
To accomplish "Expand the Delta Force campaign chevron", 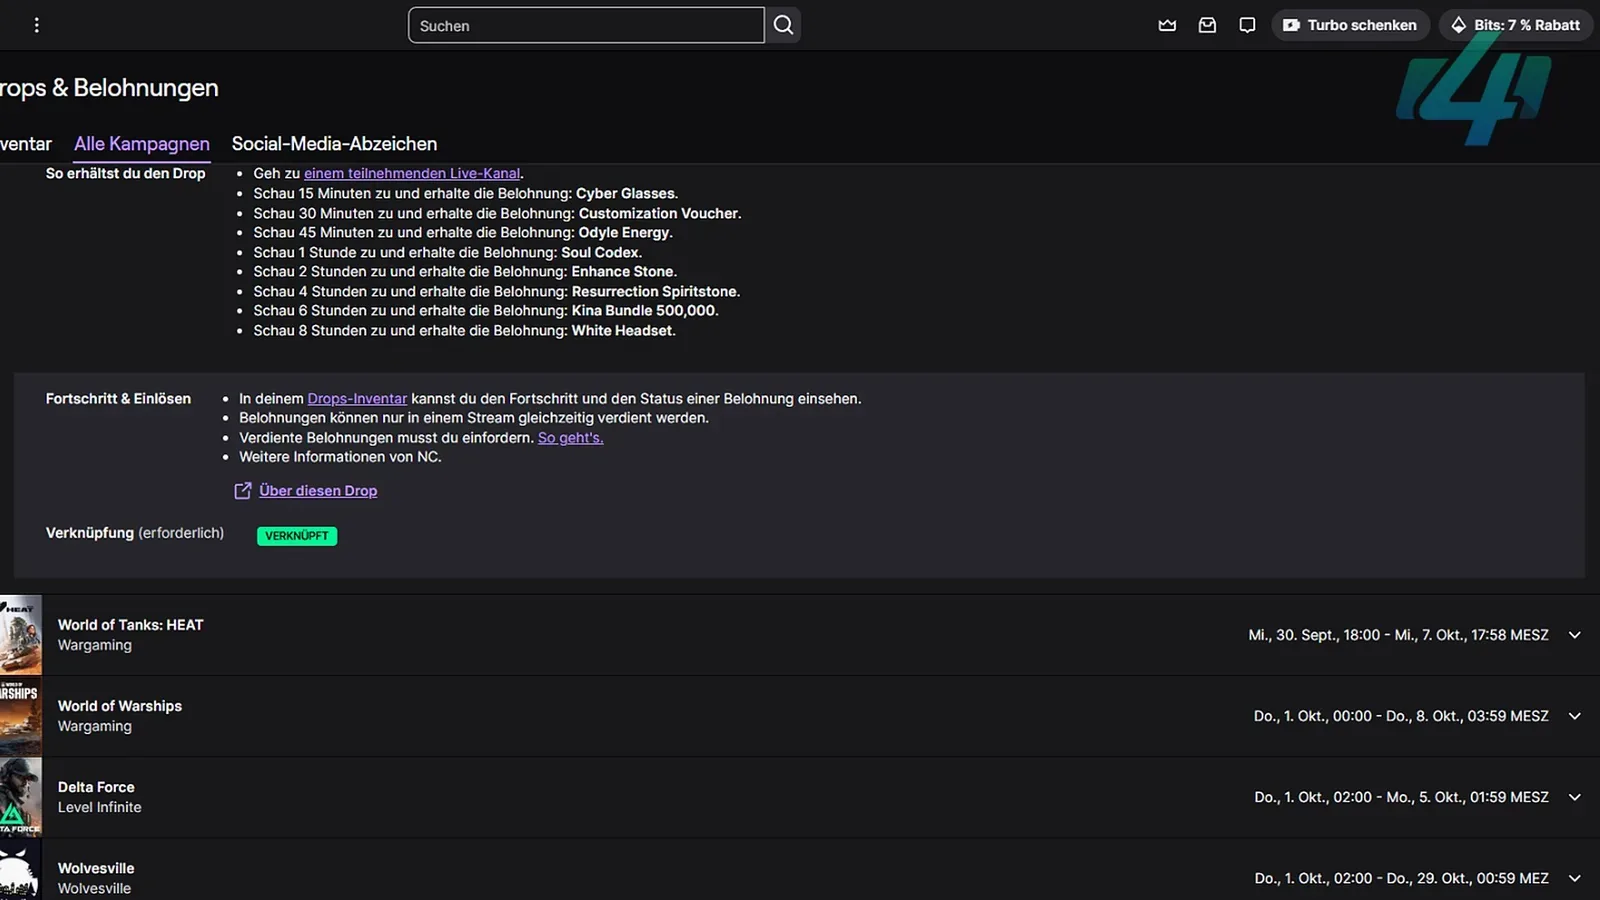I will pos(1575,797).
